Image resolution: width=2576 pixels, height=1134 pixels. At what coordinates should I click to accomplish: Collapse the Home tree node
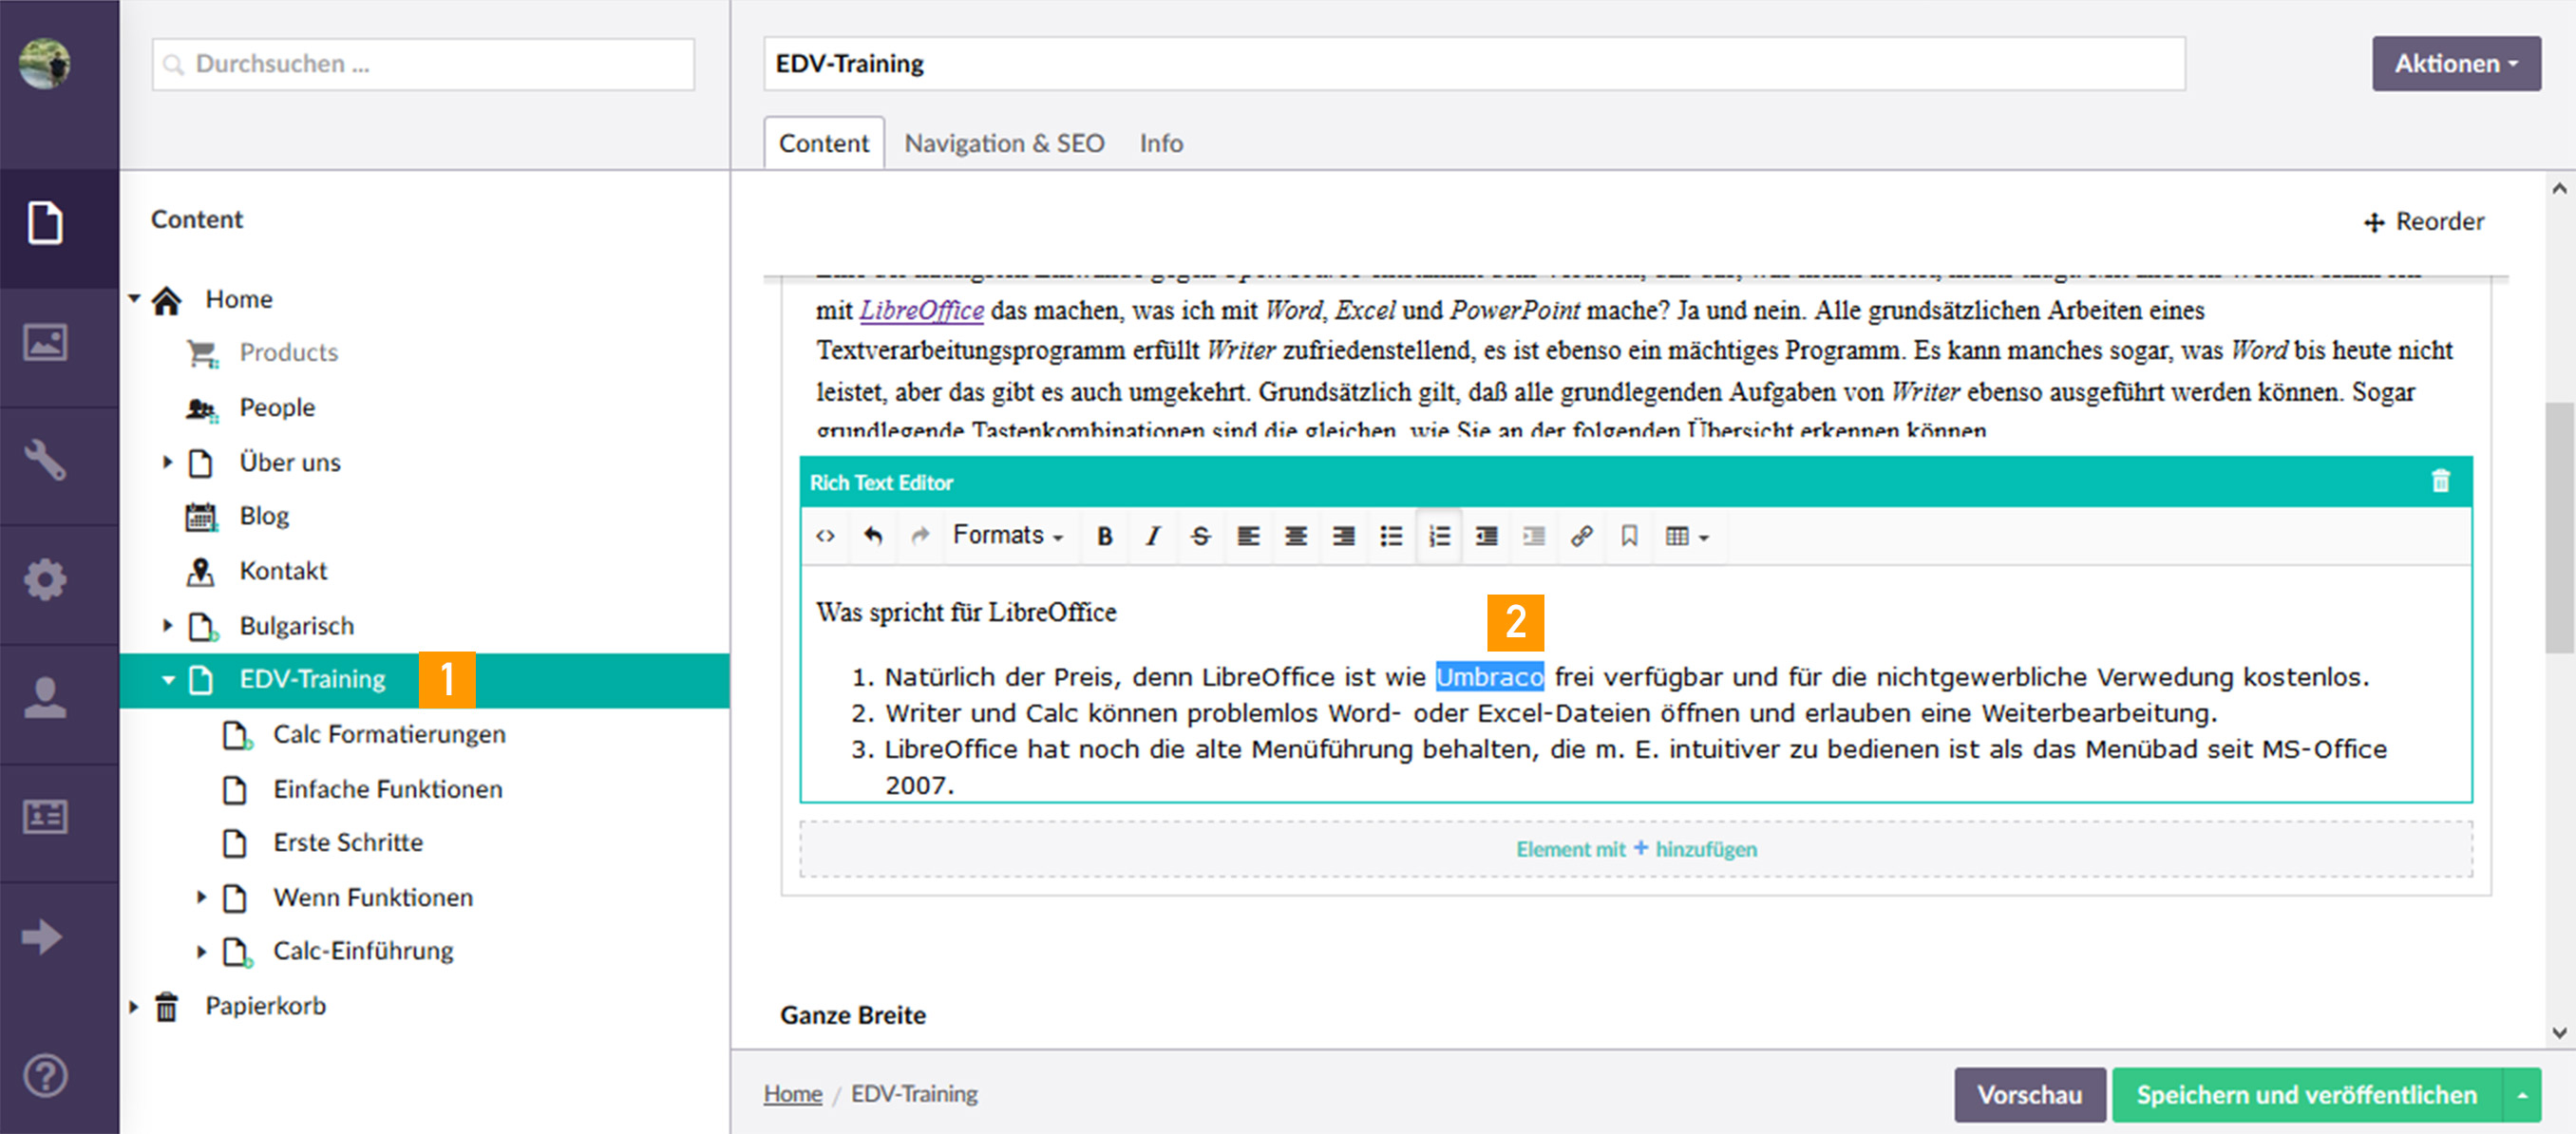click(x=134, y=298)
